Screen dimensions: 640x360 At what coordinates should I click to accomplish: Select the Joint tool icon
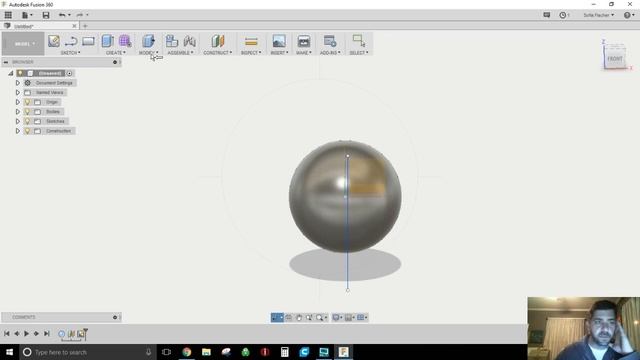(189, 41)
